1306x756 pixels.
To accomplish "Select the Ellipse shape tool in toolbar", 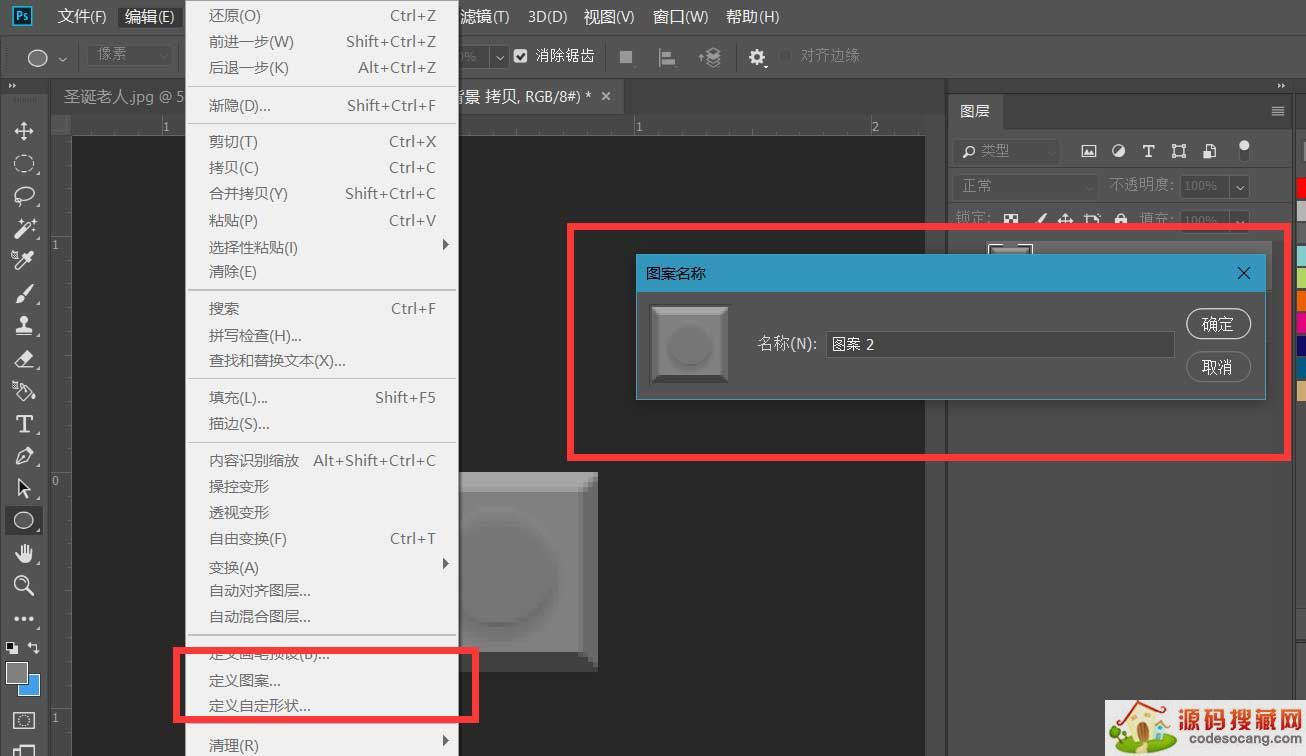I will 24,520.
